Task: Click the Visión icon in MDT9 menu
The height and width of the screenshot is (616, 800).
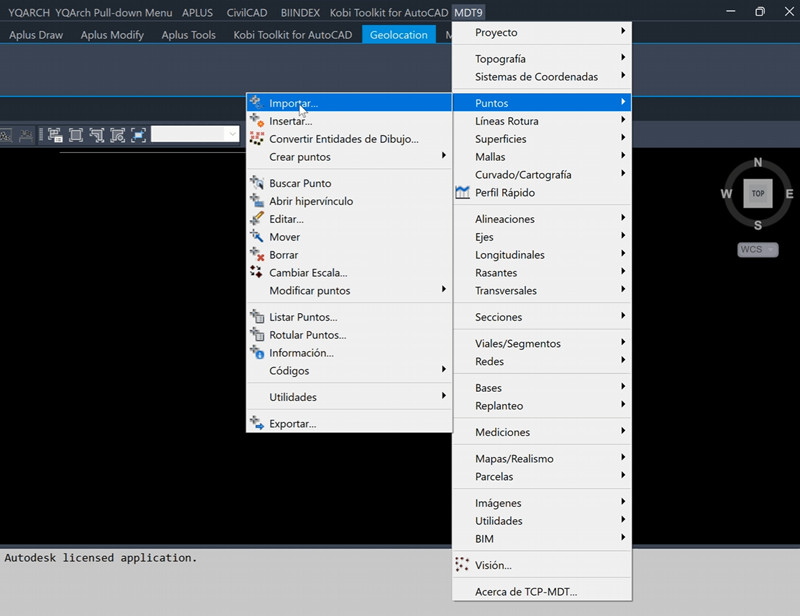Action: [x=462, y=565]
